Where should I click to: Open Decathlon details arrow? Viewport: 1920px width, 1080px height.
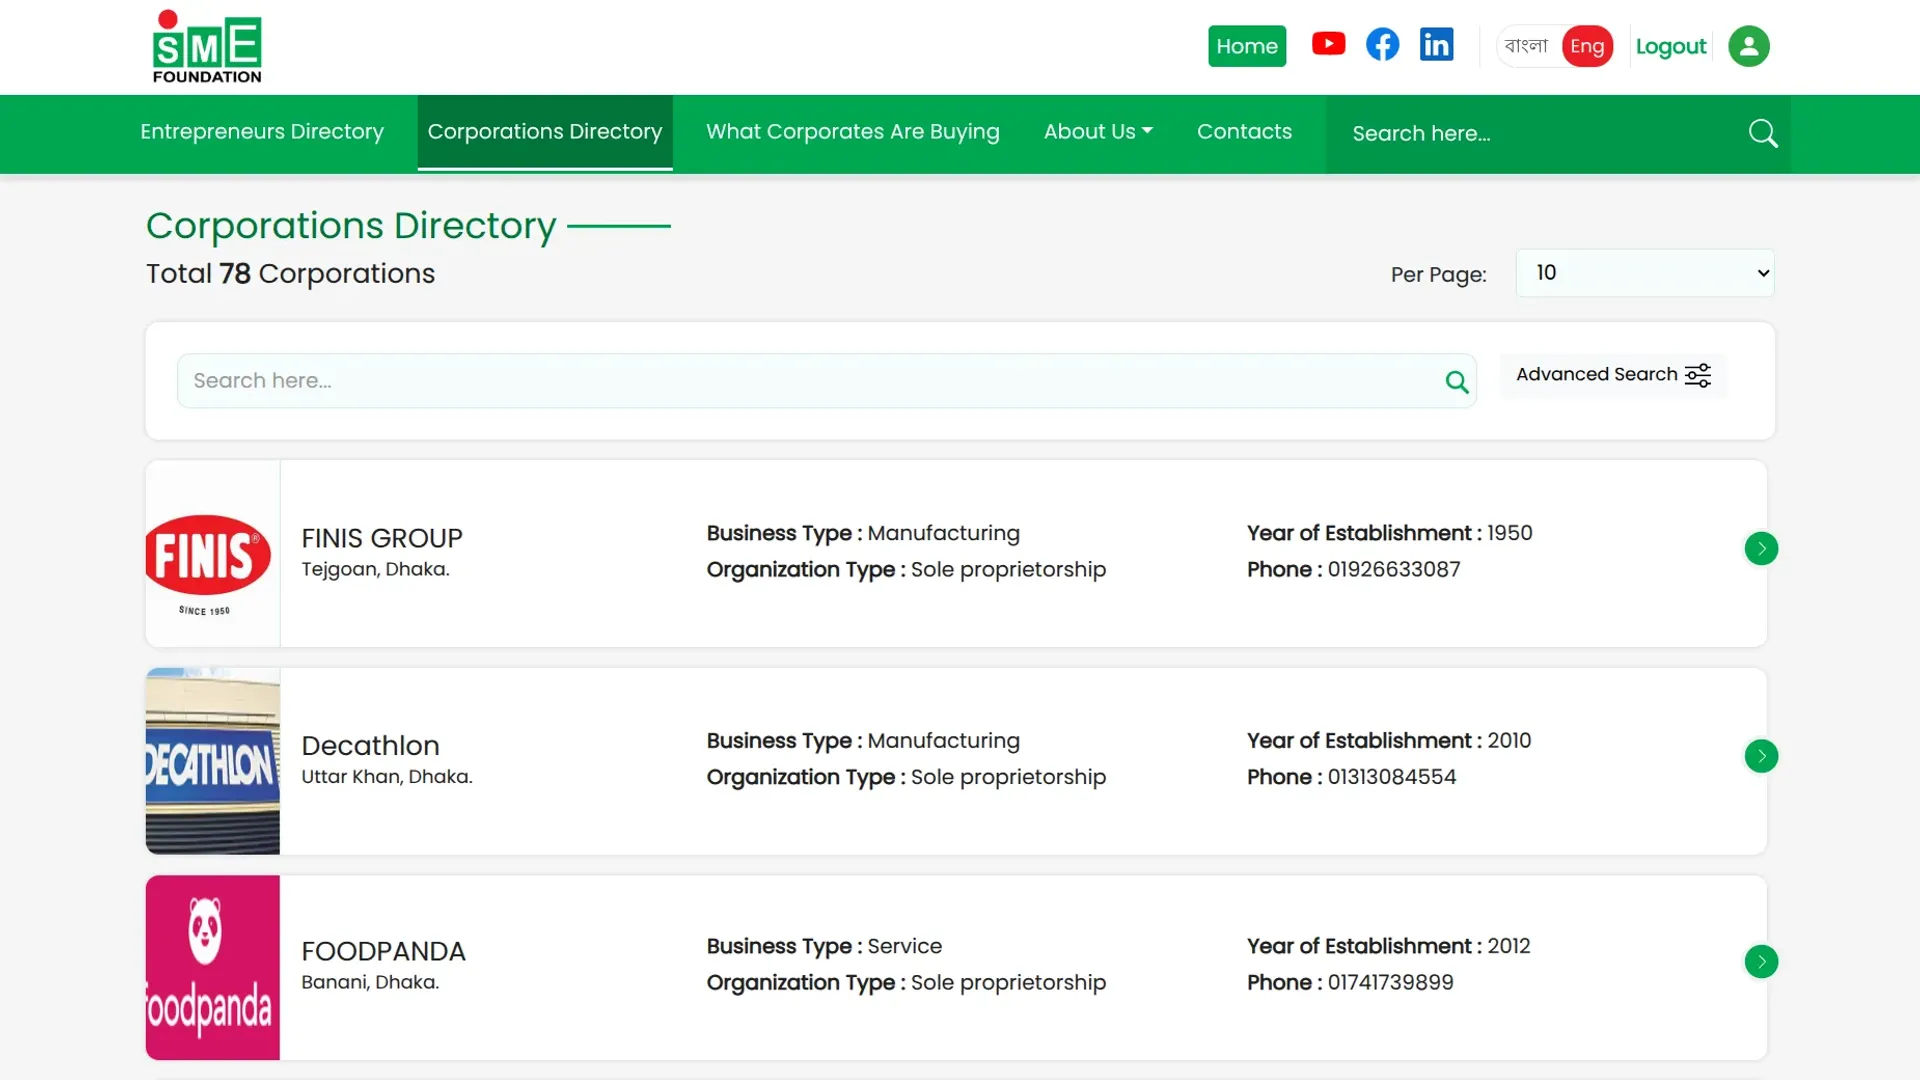(x=1761, y=756)
